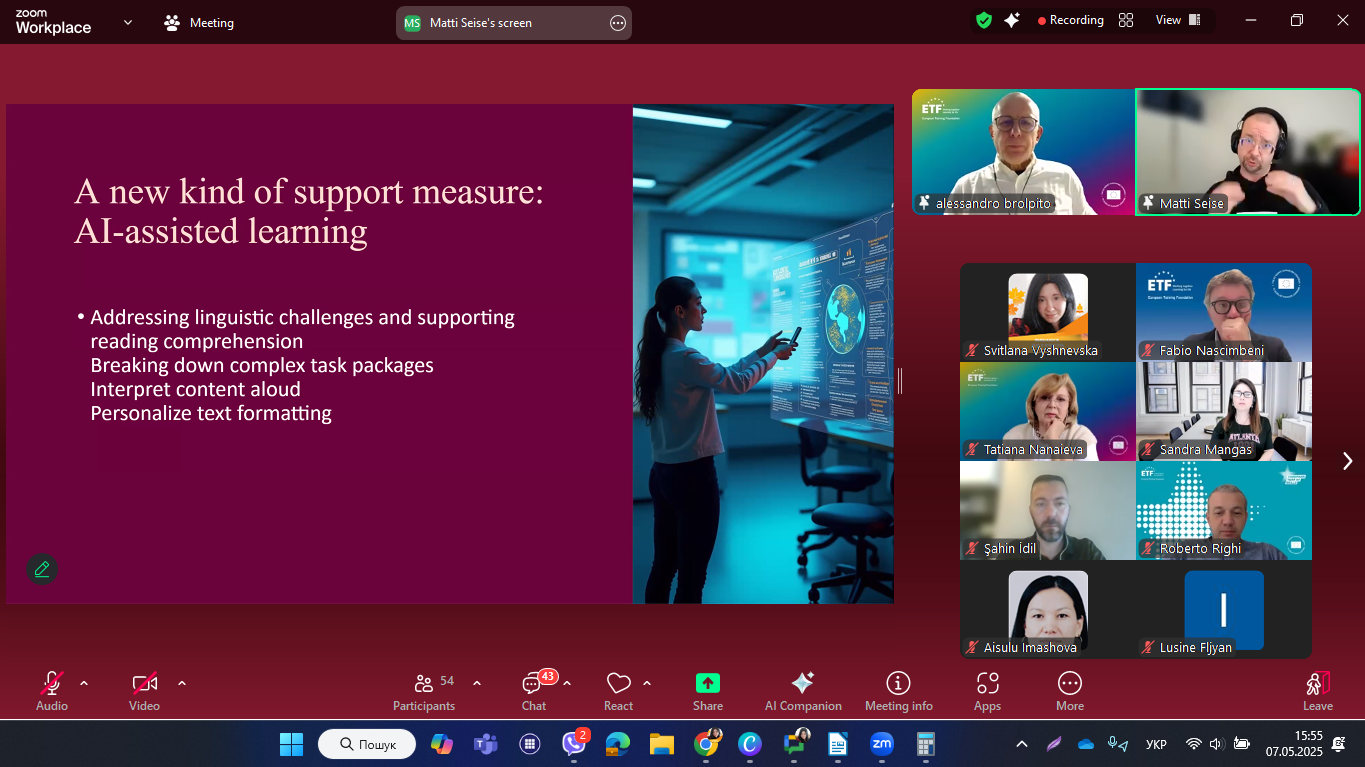The height and width of the screenshot is (767, 1365).
Task: Open the View layout menu
Action: pos(1177,21)
